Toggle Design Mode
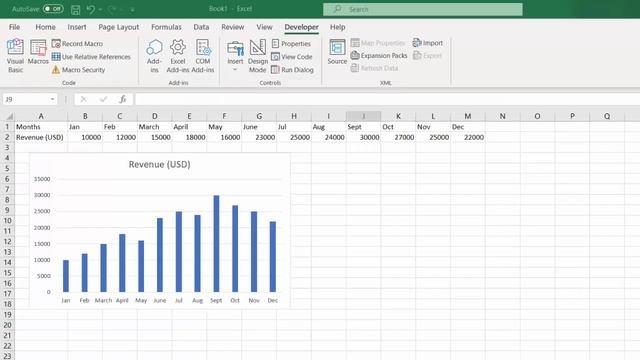Viewport: 640px width, 360px height. 258,56
